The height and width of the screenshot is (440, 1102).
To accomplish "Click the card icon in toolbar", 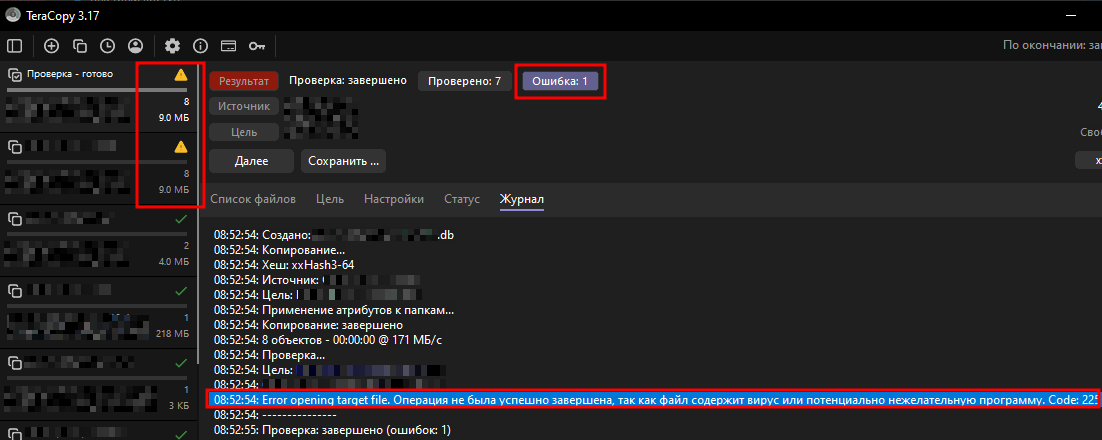I will coord(228,46).
